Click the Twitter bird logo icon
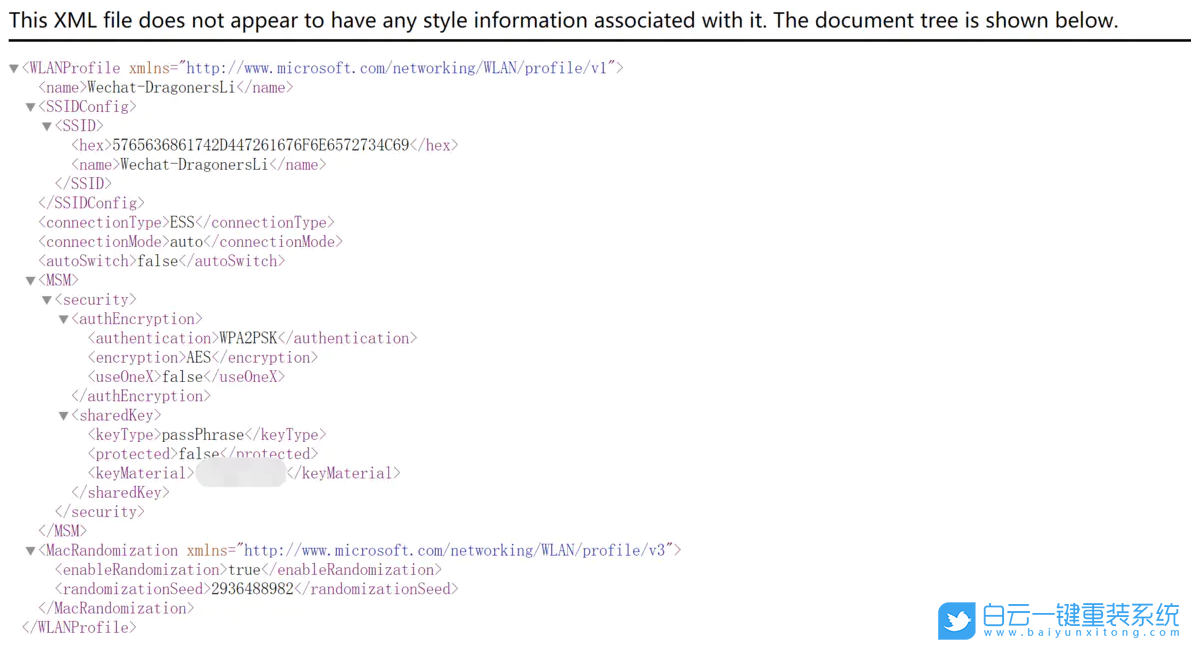Screen dimensions: 1191x645 pyautogui.click(x=956, y=620)
